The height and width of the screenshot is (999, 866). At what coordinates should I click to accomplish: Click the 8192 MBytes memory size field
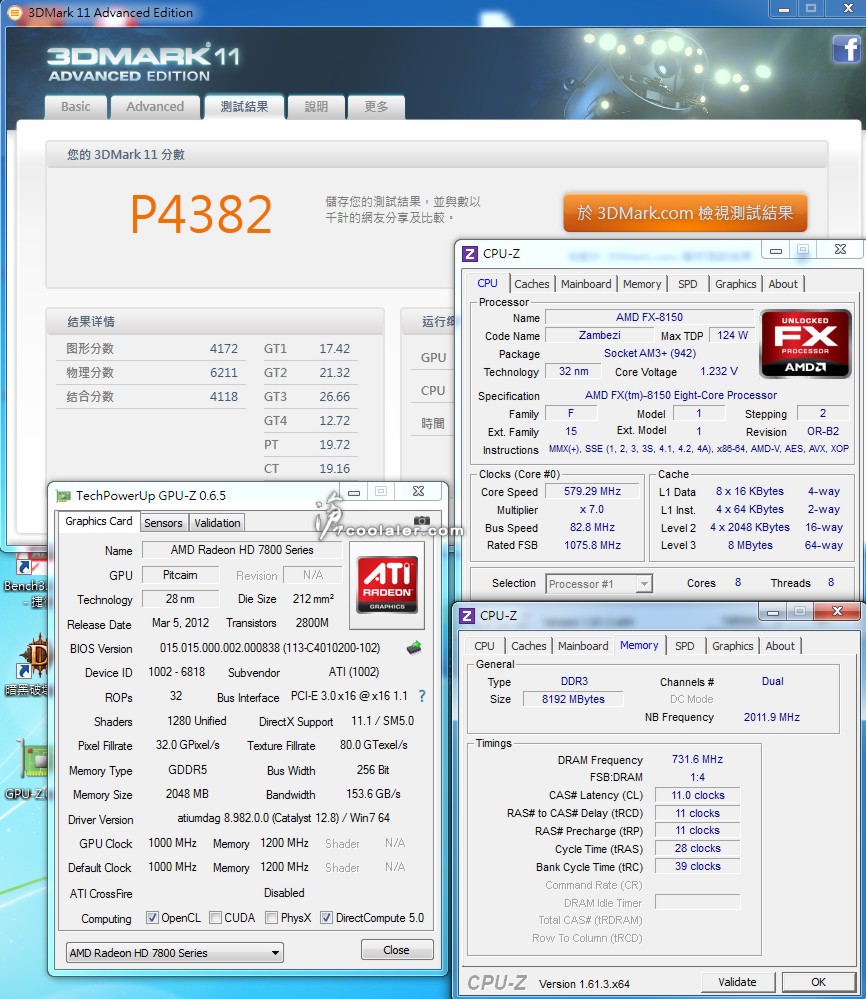tap(573, 699)
